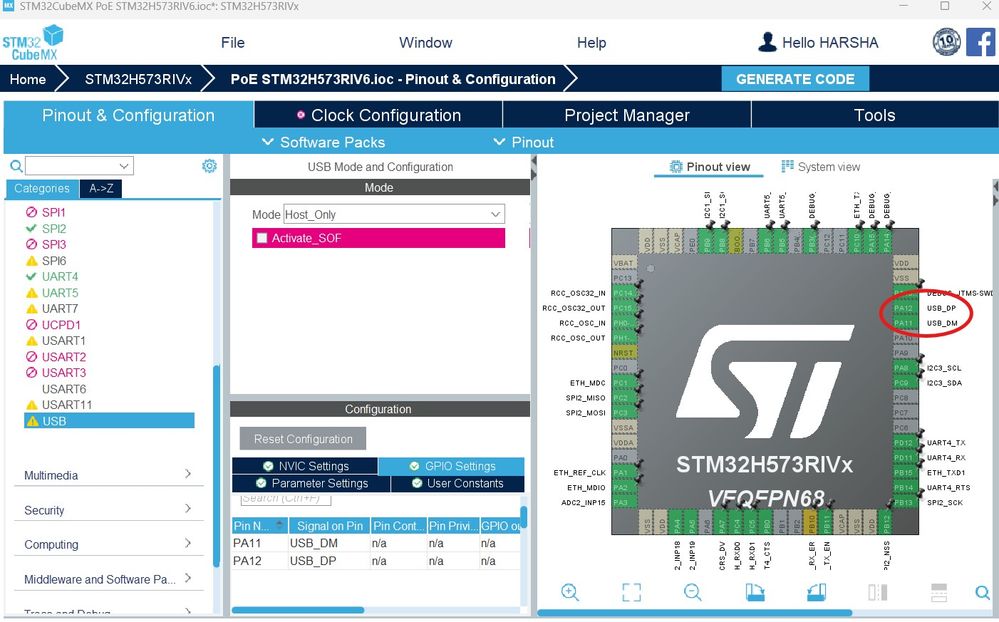Click the user profile silhouette icon
Screen dimensions: 999x622
pos(767,42)
